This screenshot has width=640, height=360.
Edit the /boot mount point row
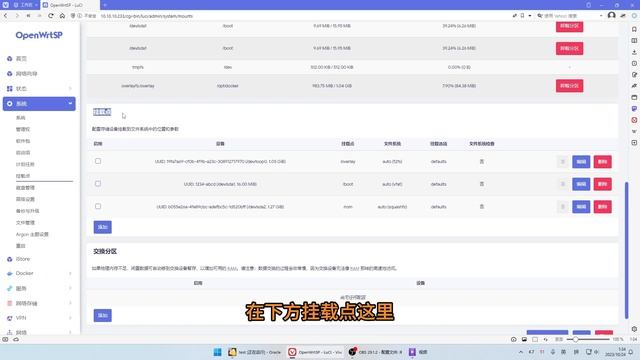click(x=581, y=184)
